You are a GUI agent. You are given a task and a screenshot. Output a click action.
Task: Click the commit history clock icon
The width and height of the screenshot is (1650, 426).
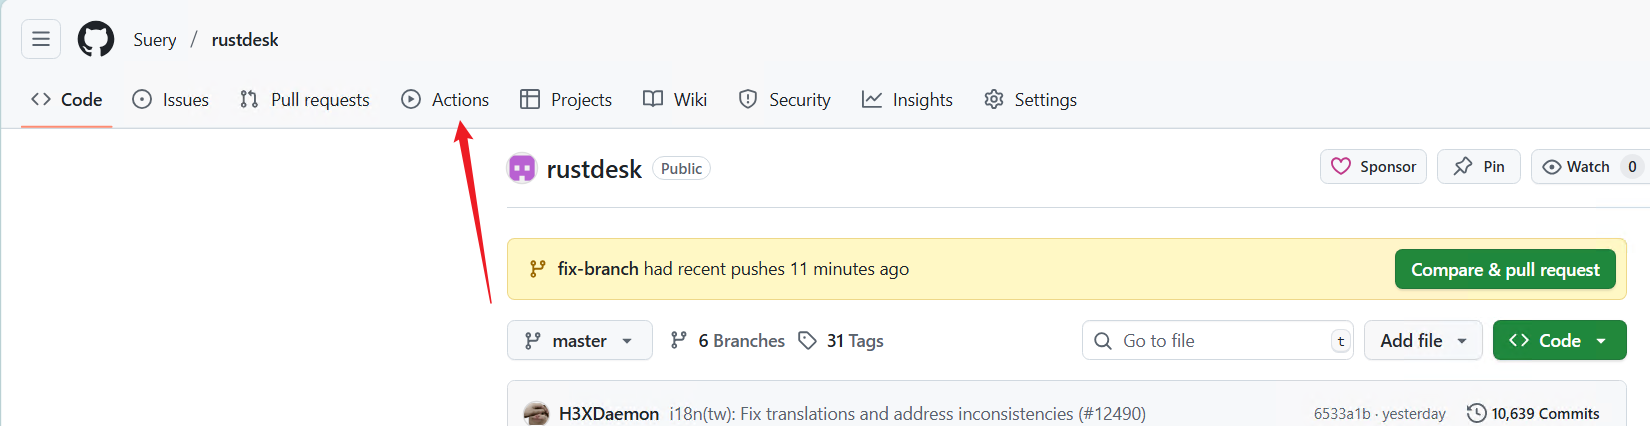pyautogui.click(x=1476, y=413)
